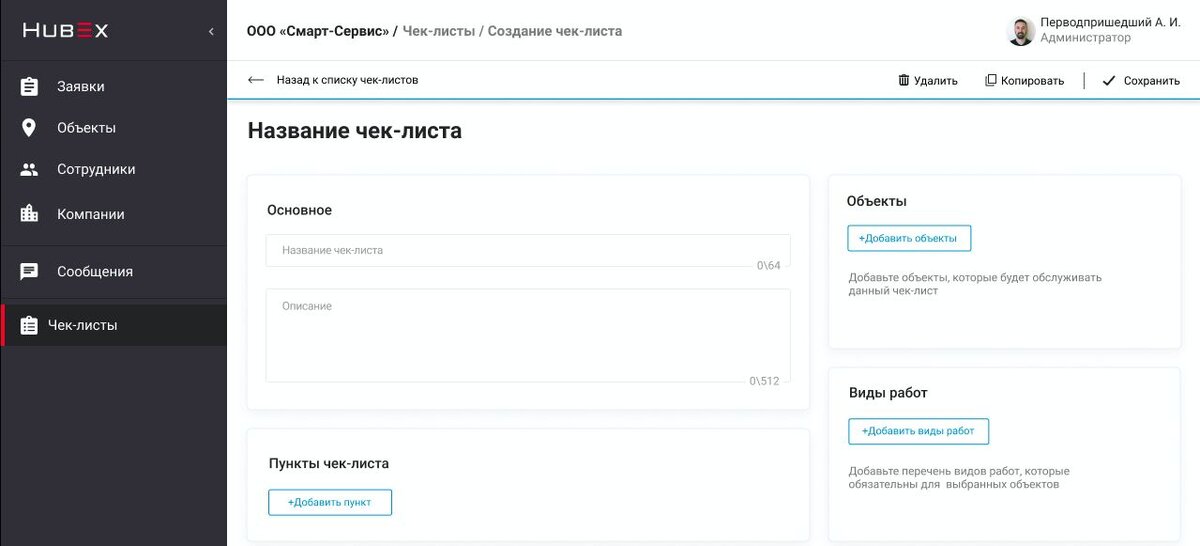Click the back arrow icon
Viewport: 1200px width, 546px height.
[256, 80]
